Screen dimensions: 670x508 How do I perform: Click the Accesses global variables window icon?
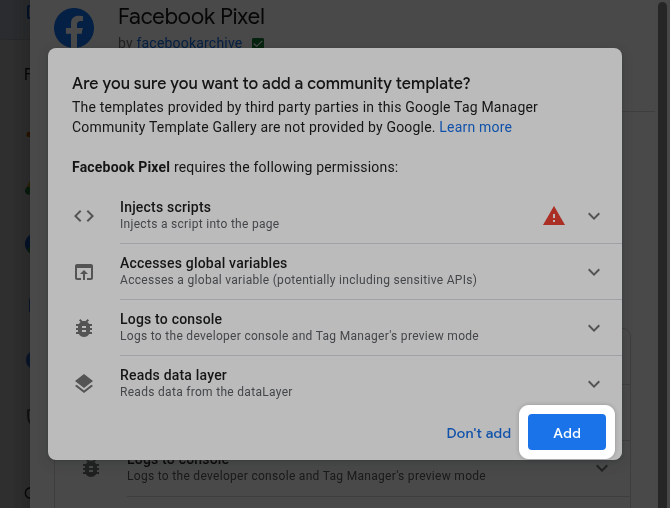click(x=84, y=272)
